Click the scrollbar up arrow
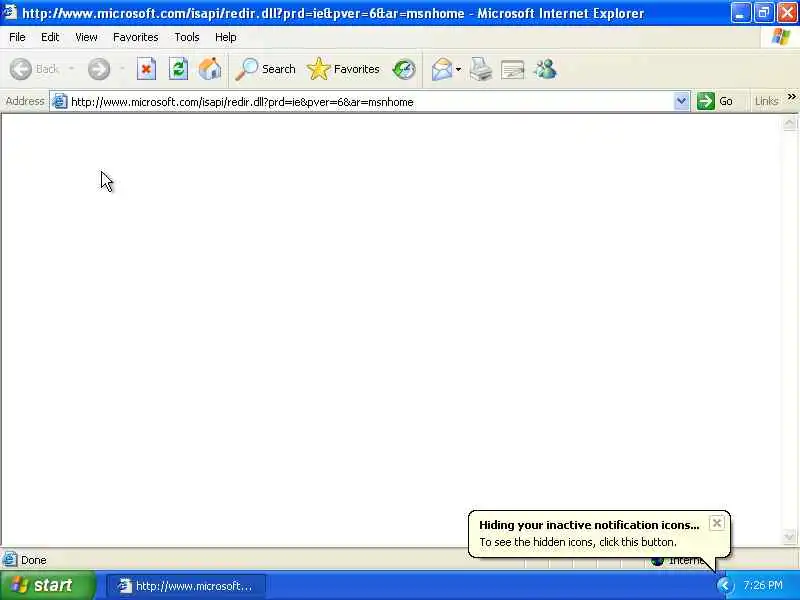800x600 pixels. (789, 122)
